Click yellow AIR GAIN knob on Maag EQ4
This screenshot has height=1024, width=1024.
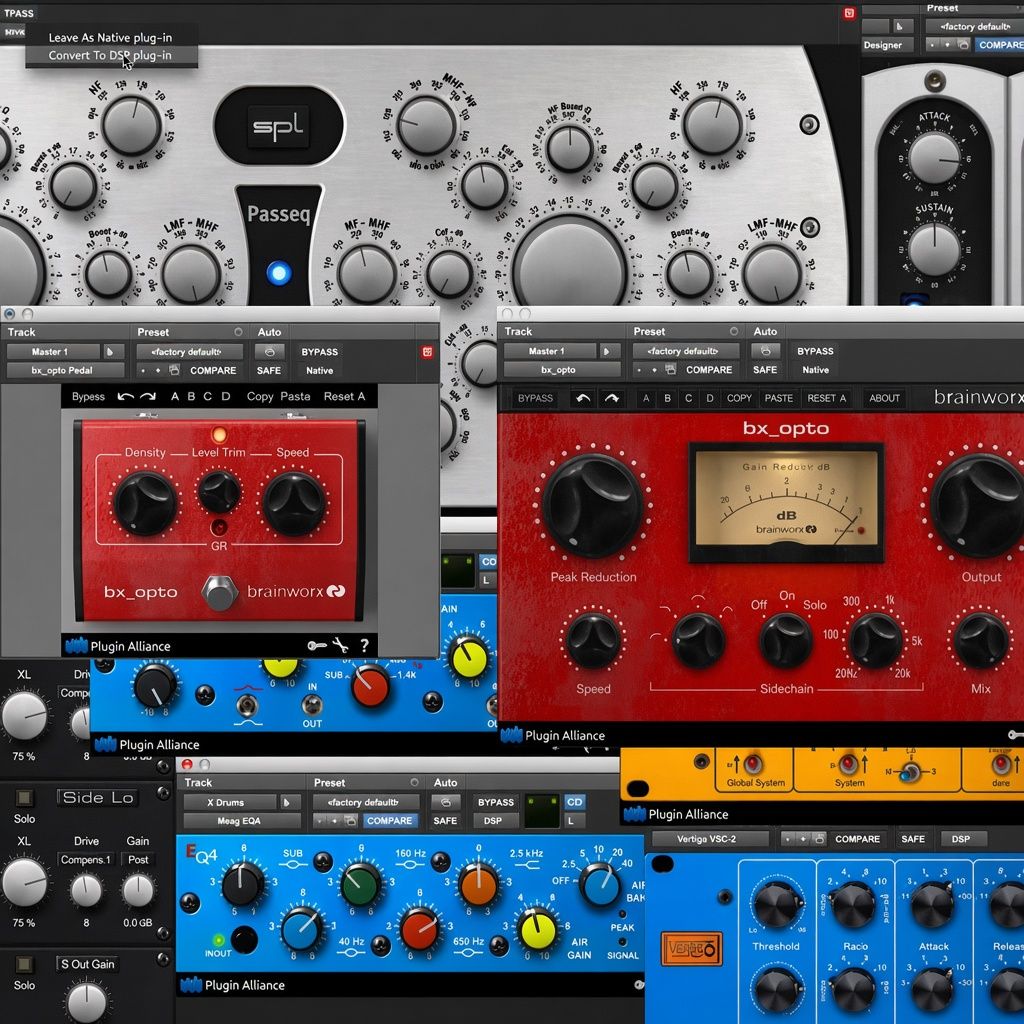click(536, 929)
